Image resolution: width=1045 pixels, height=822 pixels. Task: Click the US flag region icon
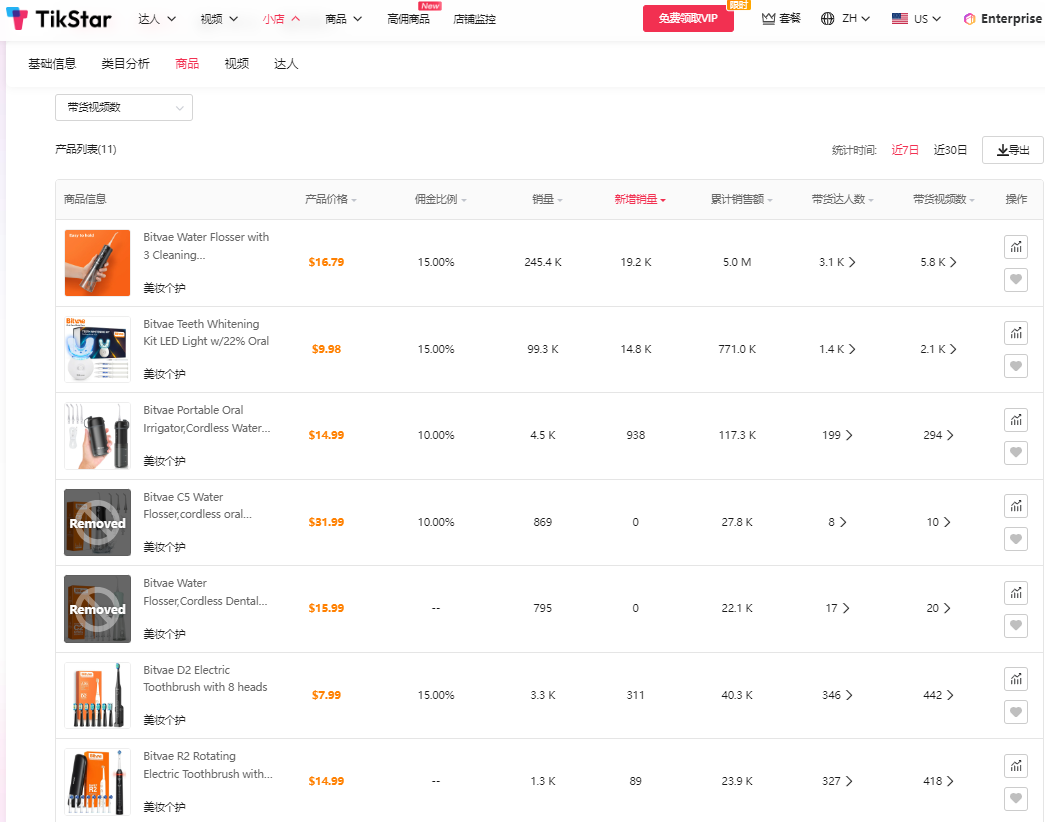(x=901, y=18)
